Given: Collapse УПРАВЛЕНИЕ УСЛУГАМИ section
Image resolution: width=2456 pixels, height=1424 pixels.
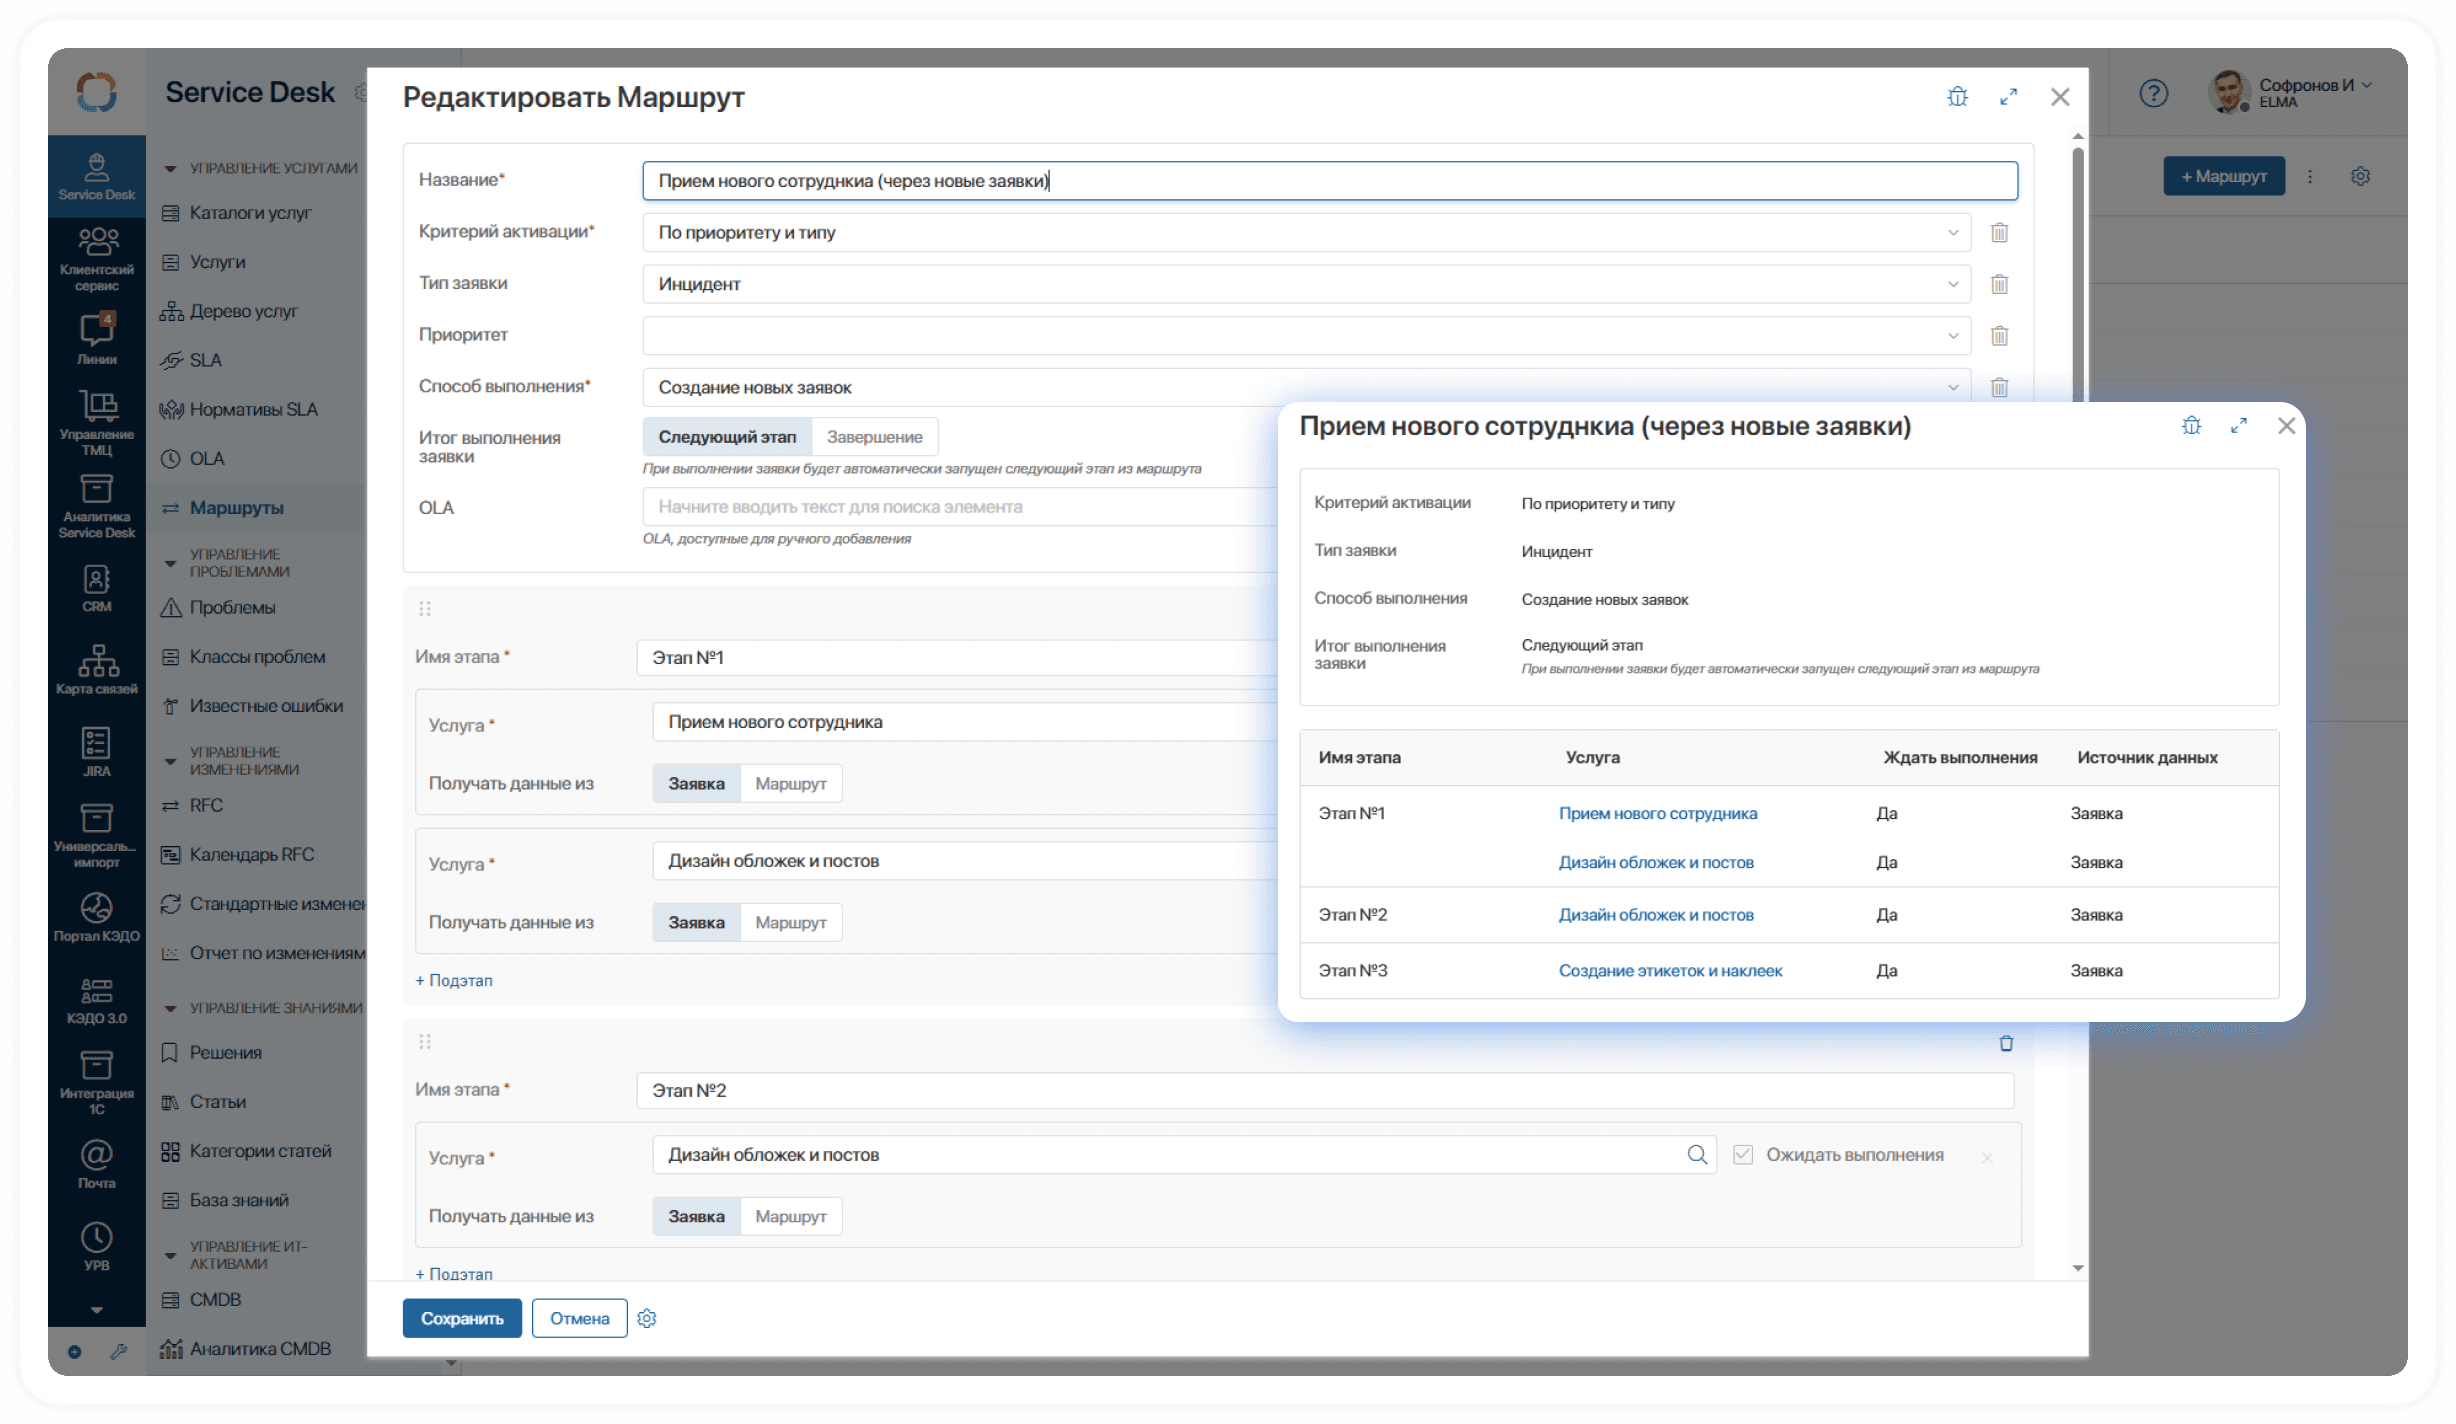Looking at the screenshot, I should 170,169.
